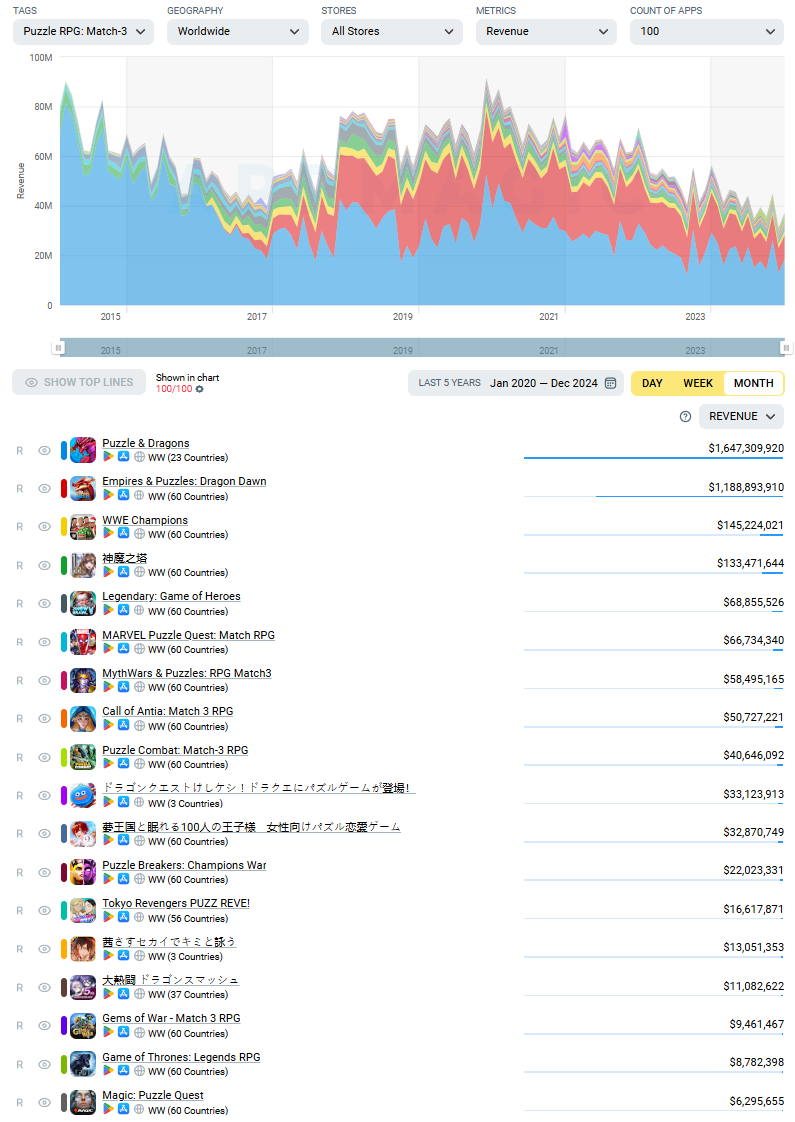
Task: Open the Call of Antia app icon
Action: pos(82,718)
